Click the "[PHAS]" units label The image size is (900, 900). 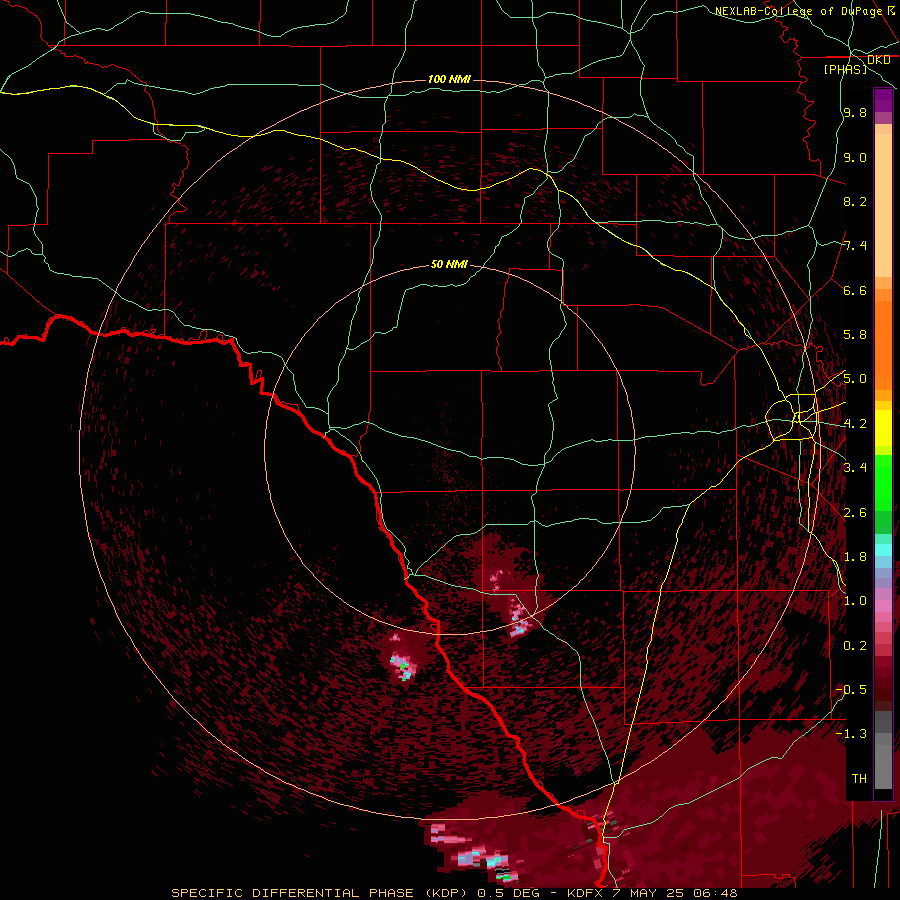[x=845, y=69]
